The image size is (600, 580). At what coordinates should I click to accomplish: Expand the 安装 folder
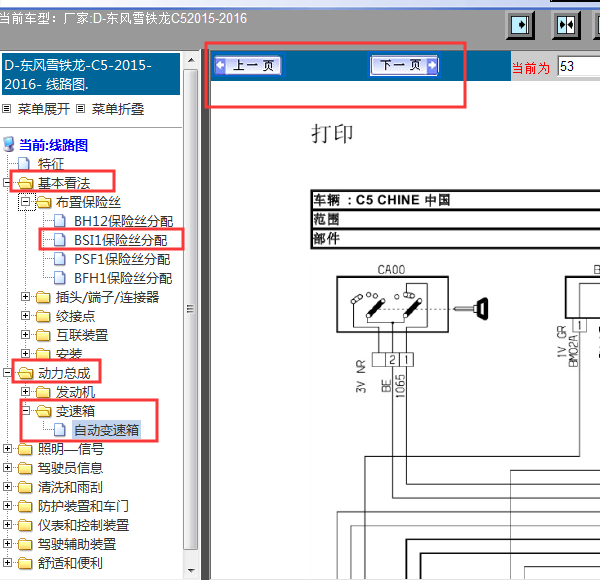click(25, 353)
